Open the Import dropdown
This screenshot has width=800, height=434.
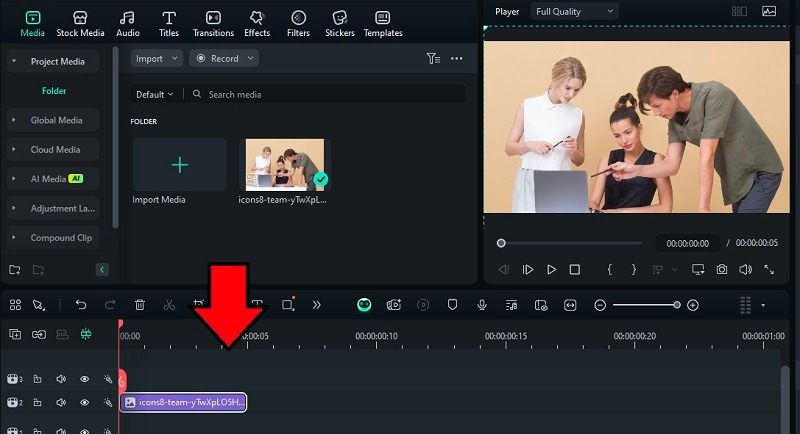coord(156,59)
